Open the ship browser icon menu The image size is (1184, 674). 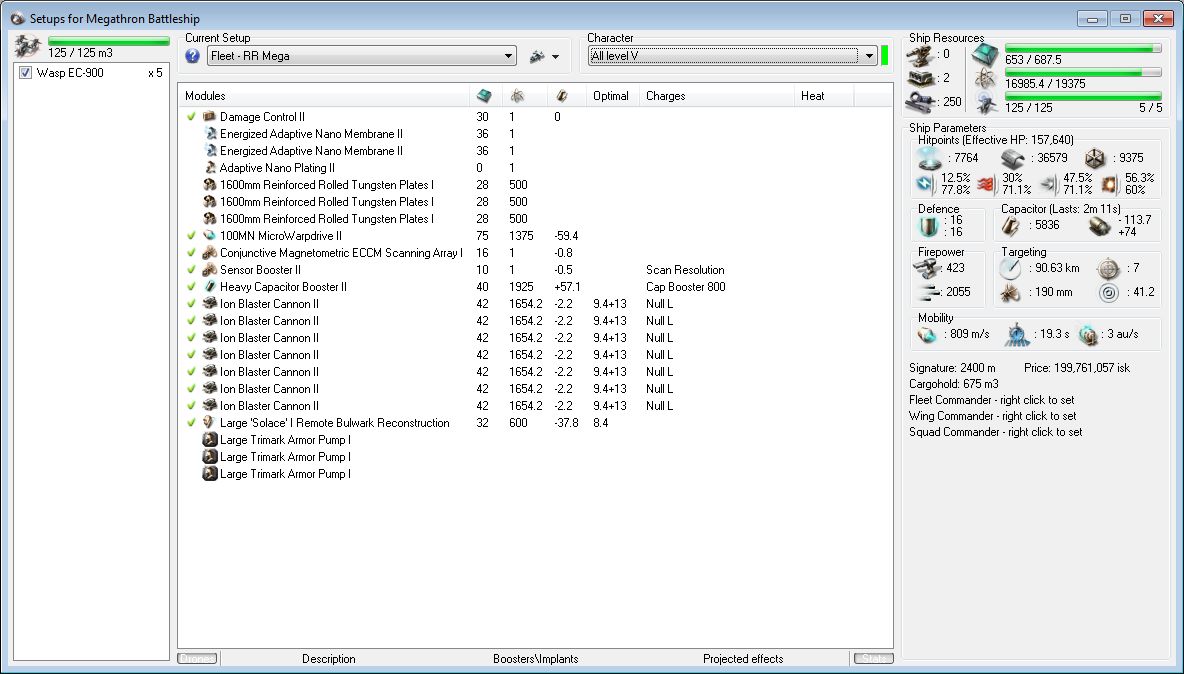coord(544,57)
